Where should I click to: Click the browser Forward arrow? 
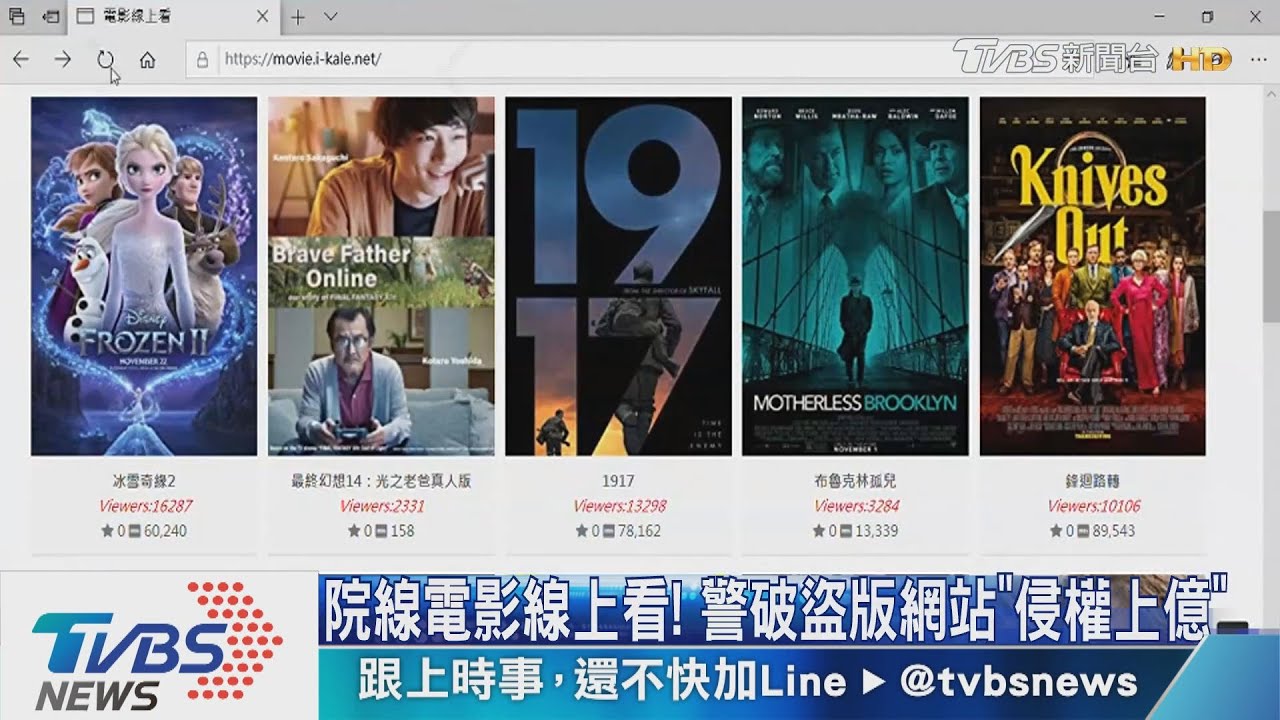pos(63,60)
